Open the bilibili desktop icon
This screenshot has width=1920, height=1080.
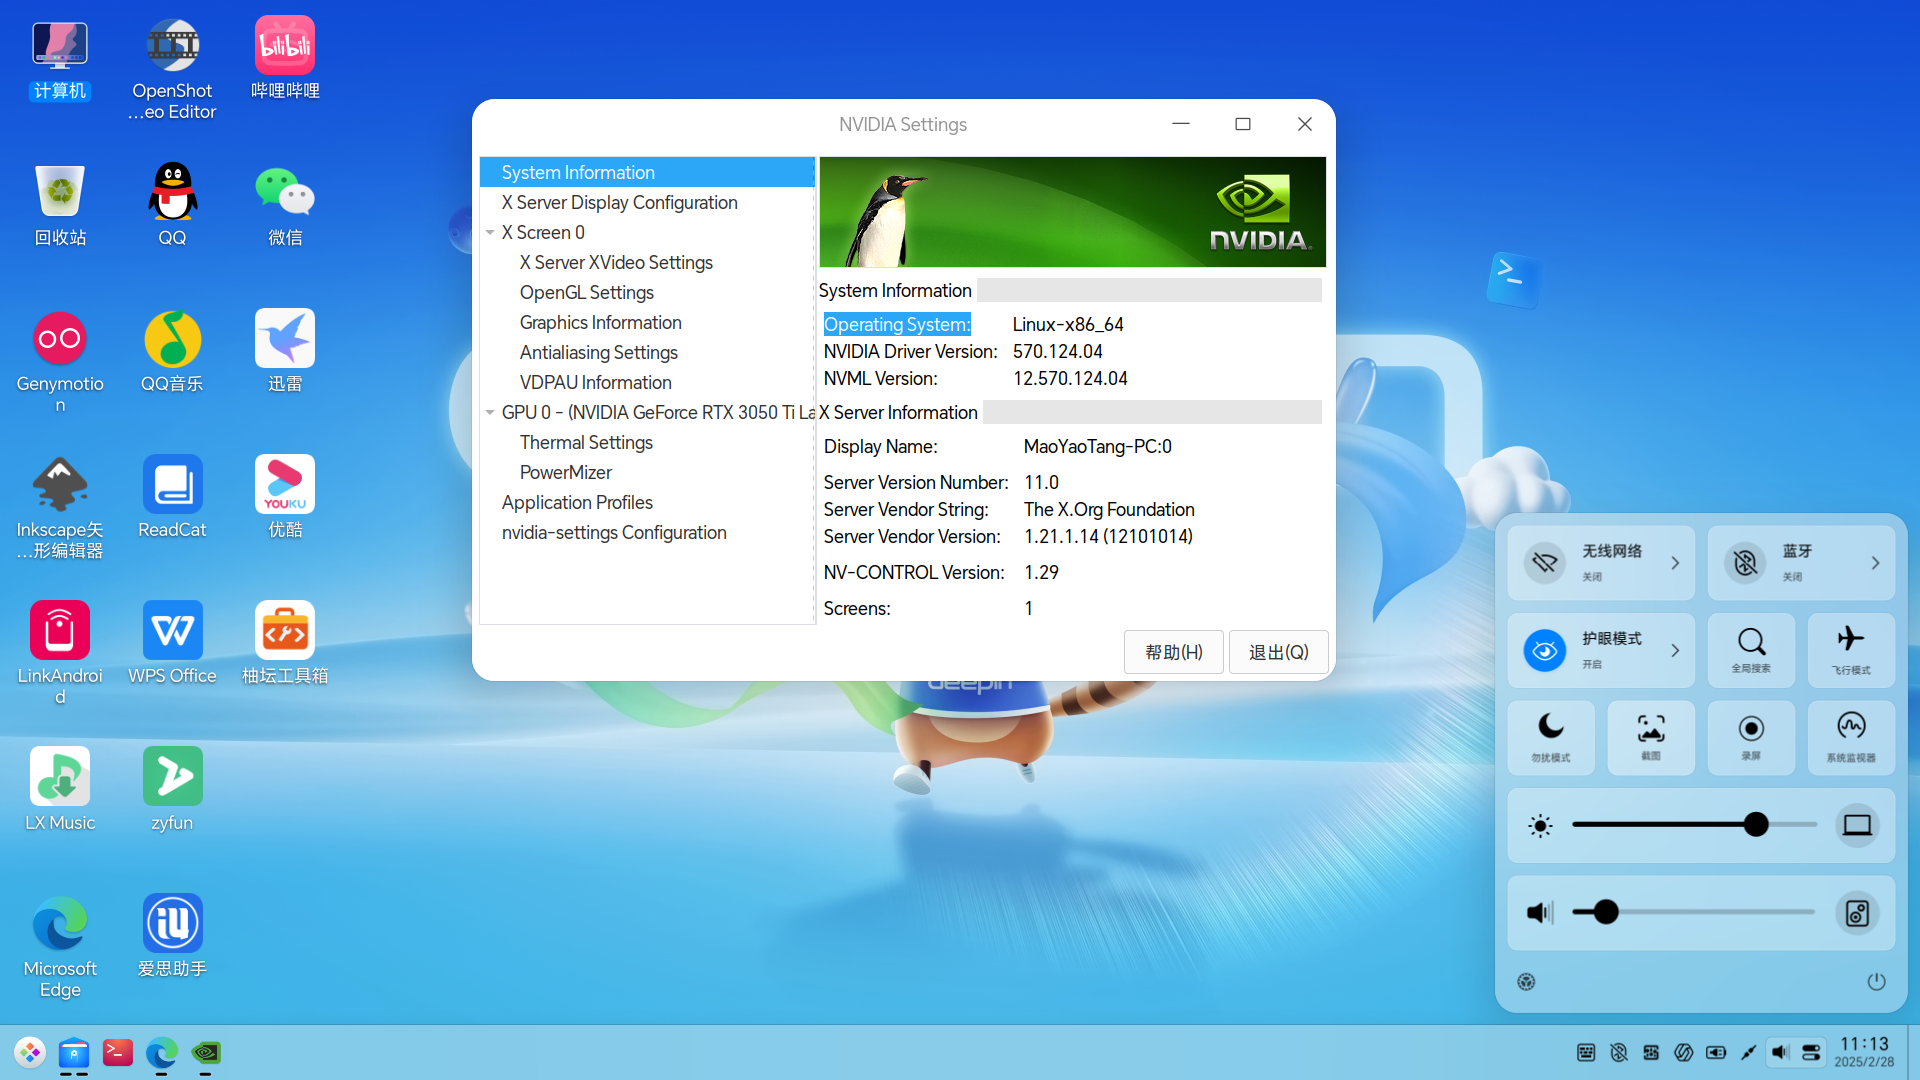[x=285, y=58]
